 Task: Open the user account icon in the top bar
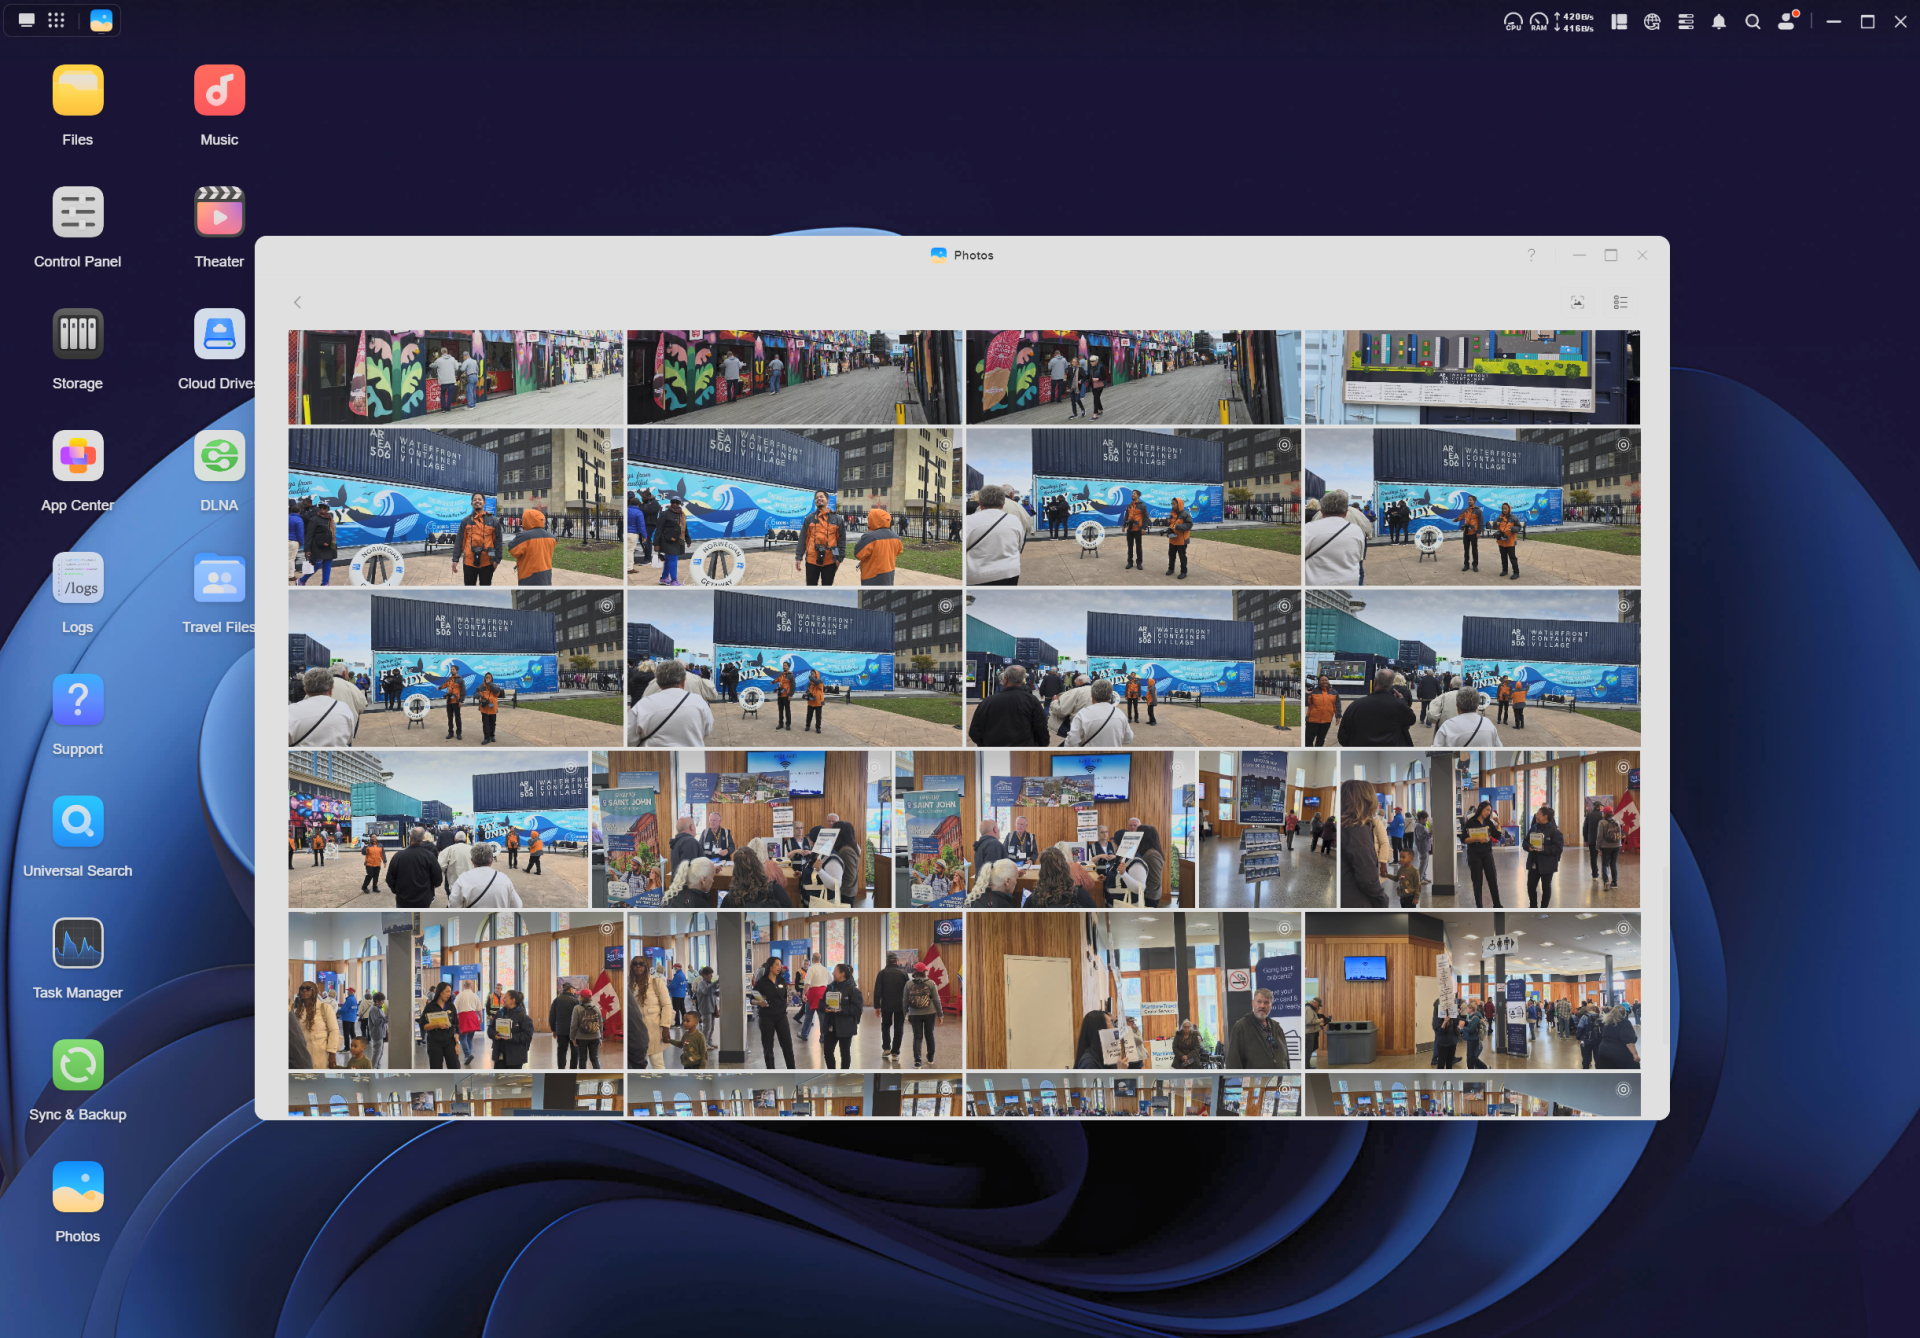pos(1787,21)
